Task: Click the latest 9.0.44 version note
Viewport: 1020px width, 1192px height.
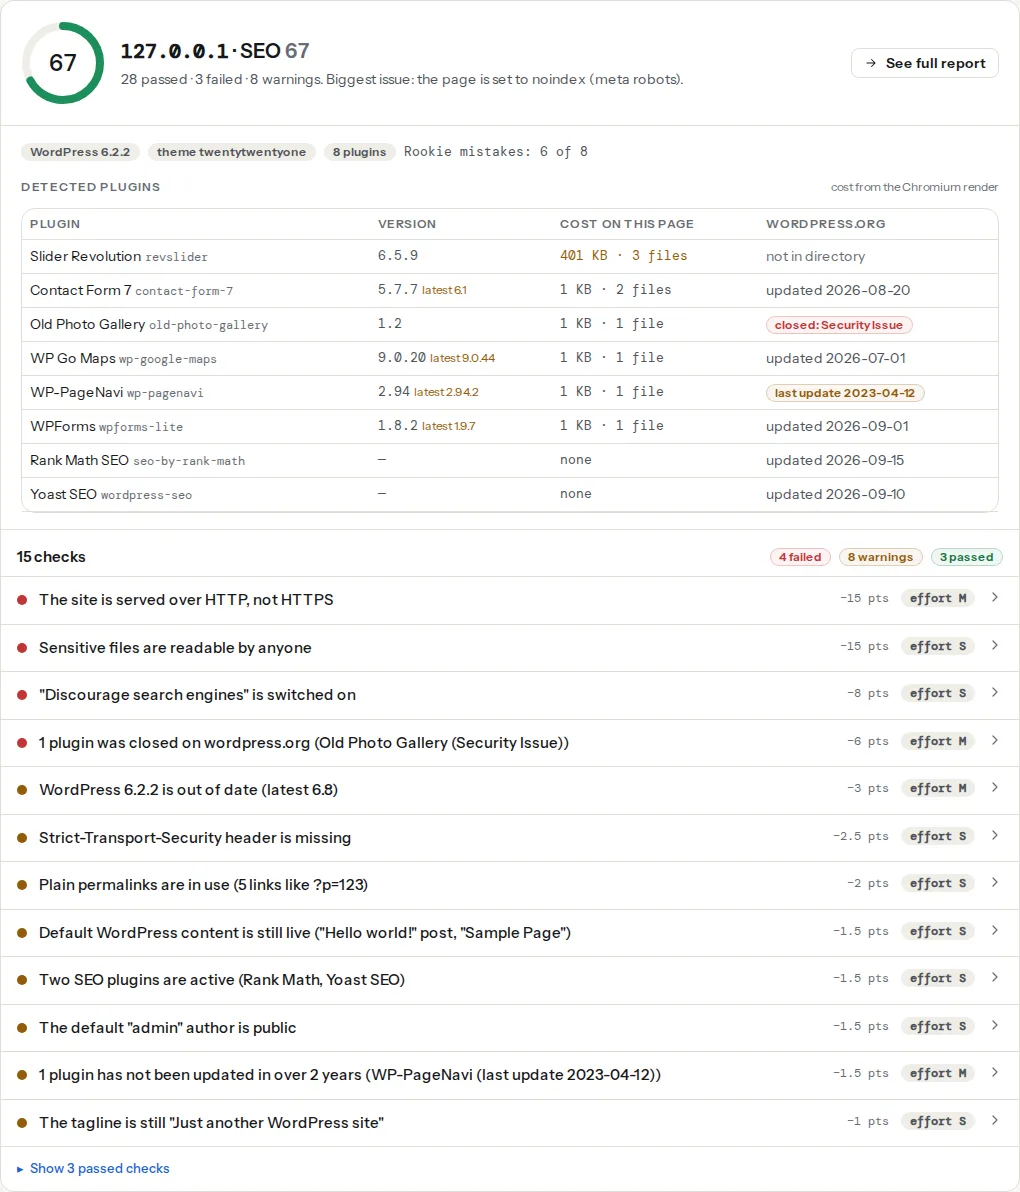Action: pyautogui.click(x=462, y=358)
